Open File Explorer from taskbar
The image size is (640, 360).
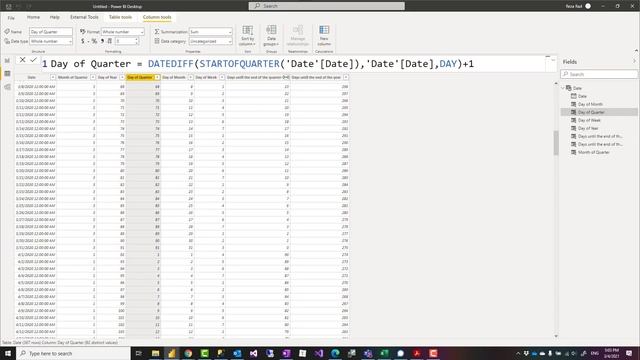tap(156, 353)
